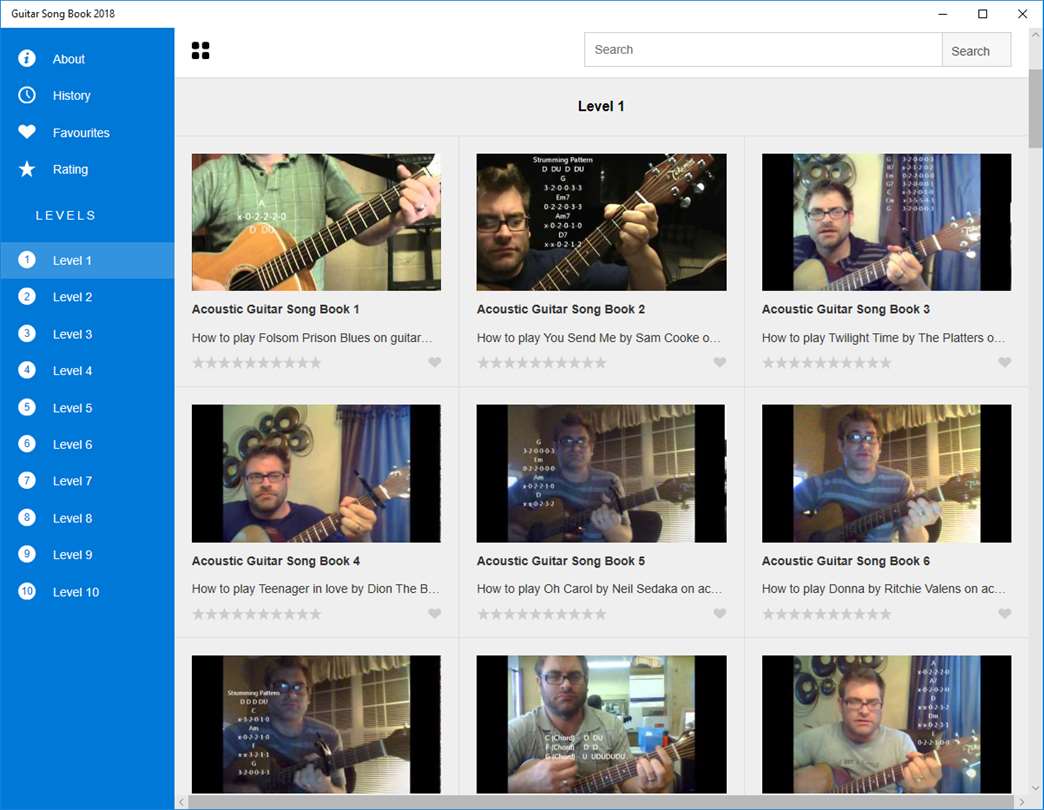This screenshot has height=810, width=1044.
Task: Favourite Acoustic Guitar Song Book 3 heart
Action: [x=1004, y=362]
